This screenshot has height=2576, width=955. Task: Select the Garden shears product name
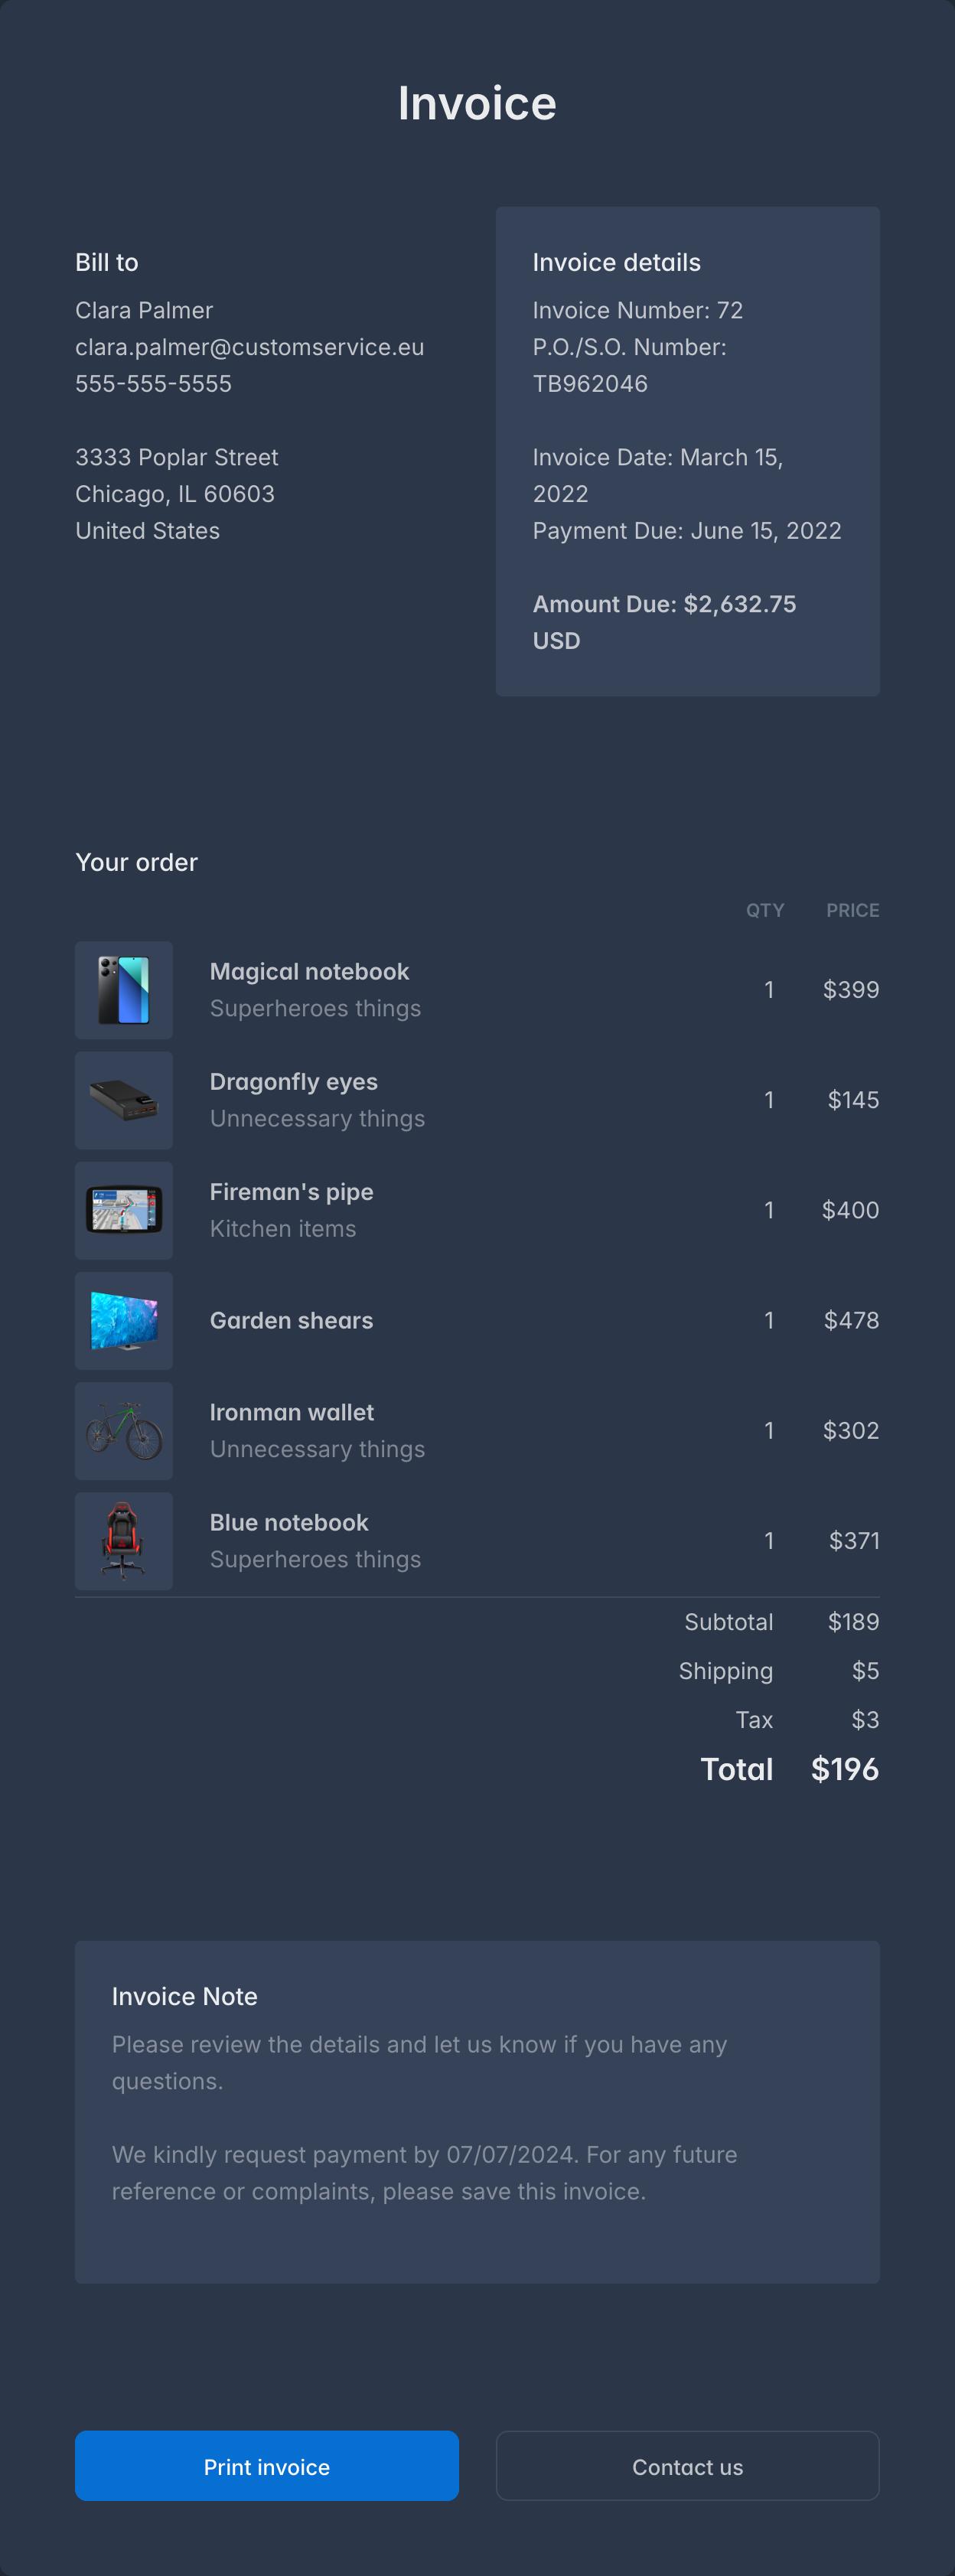291,1320
